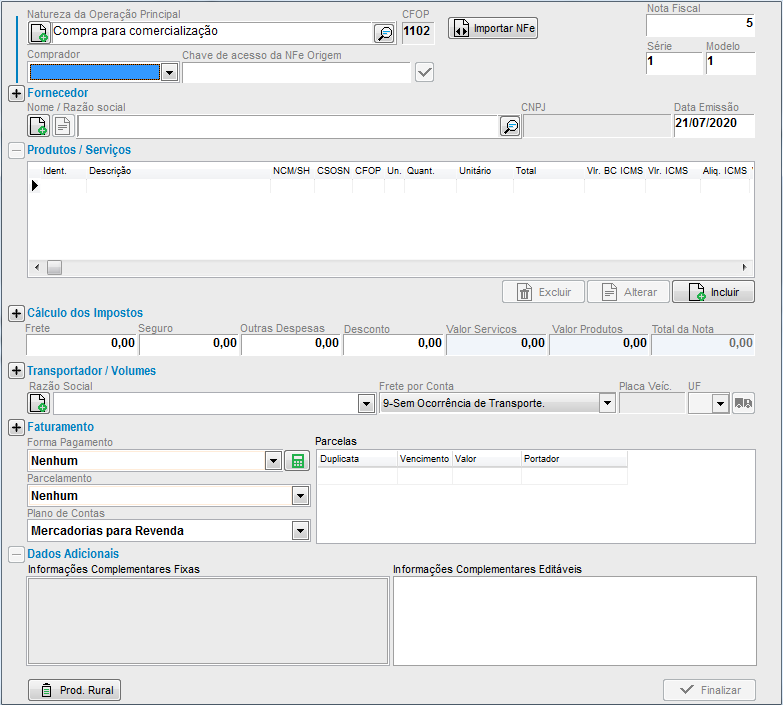Collapse the Dados Adicionais section
Image resolution: width=783 pixels, height=705 pixels.
(16, 553)
